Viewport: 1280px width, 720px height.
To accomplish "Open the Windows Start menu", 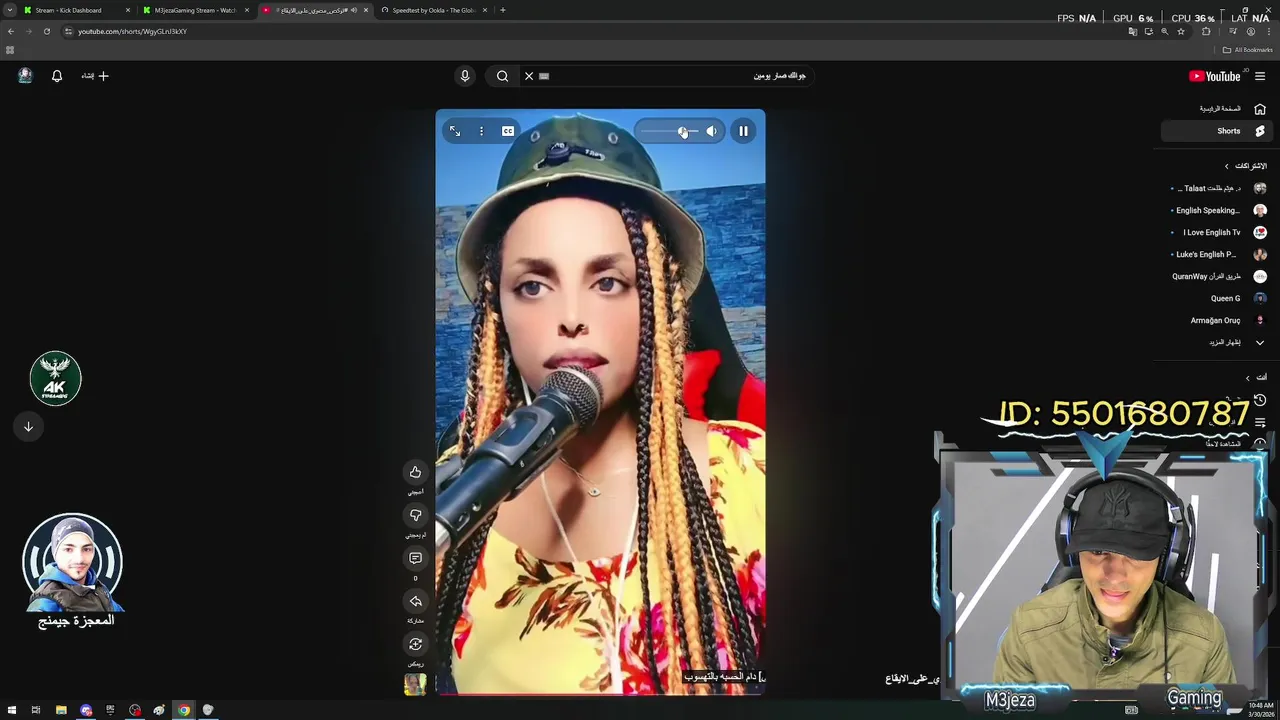I will (11, 710).
